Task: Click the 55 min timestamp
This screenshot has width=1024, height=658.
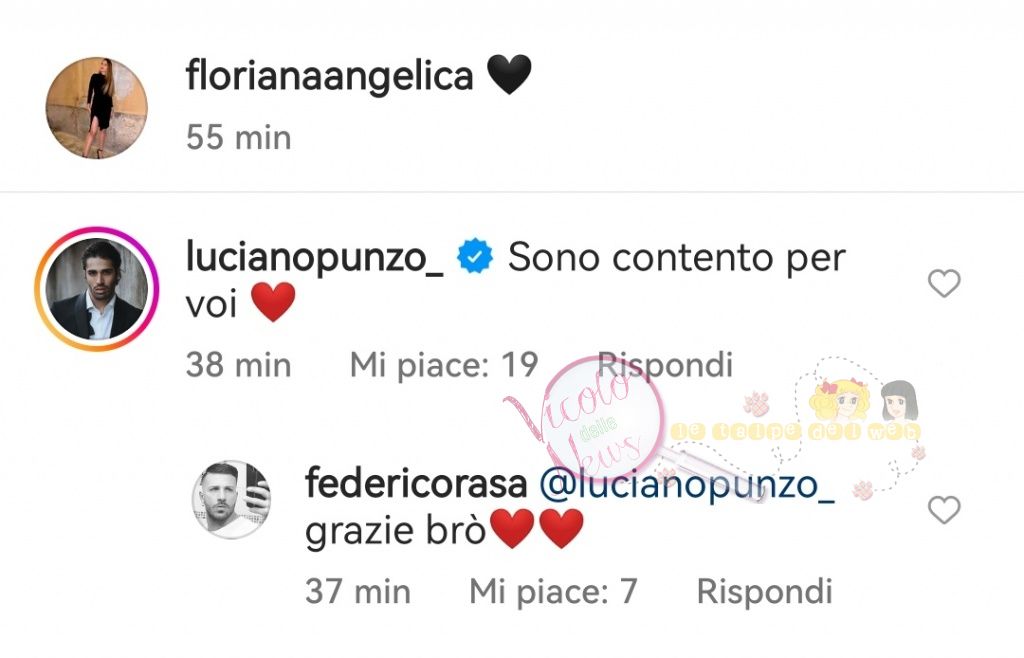Action: [238, 138]
